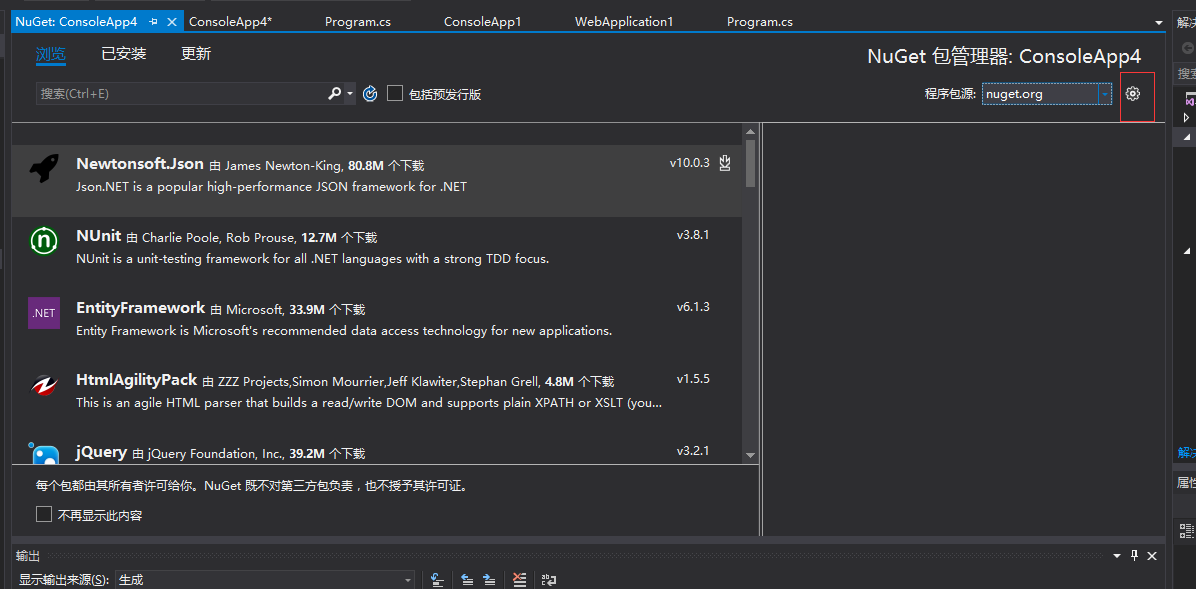1196x589 pixels.
Task: Select the NUnit package title
Action: pyautogui.click(x=99, y=236)
